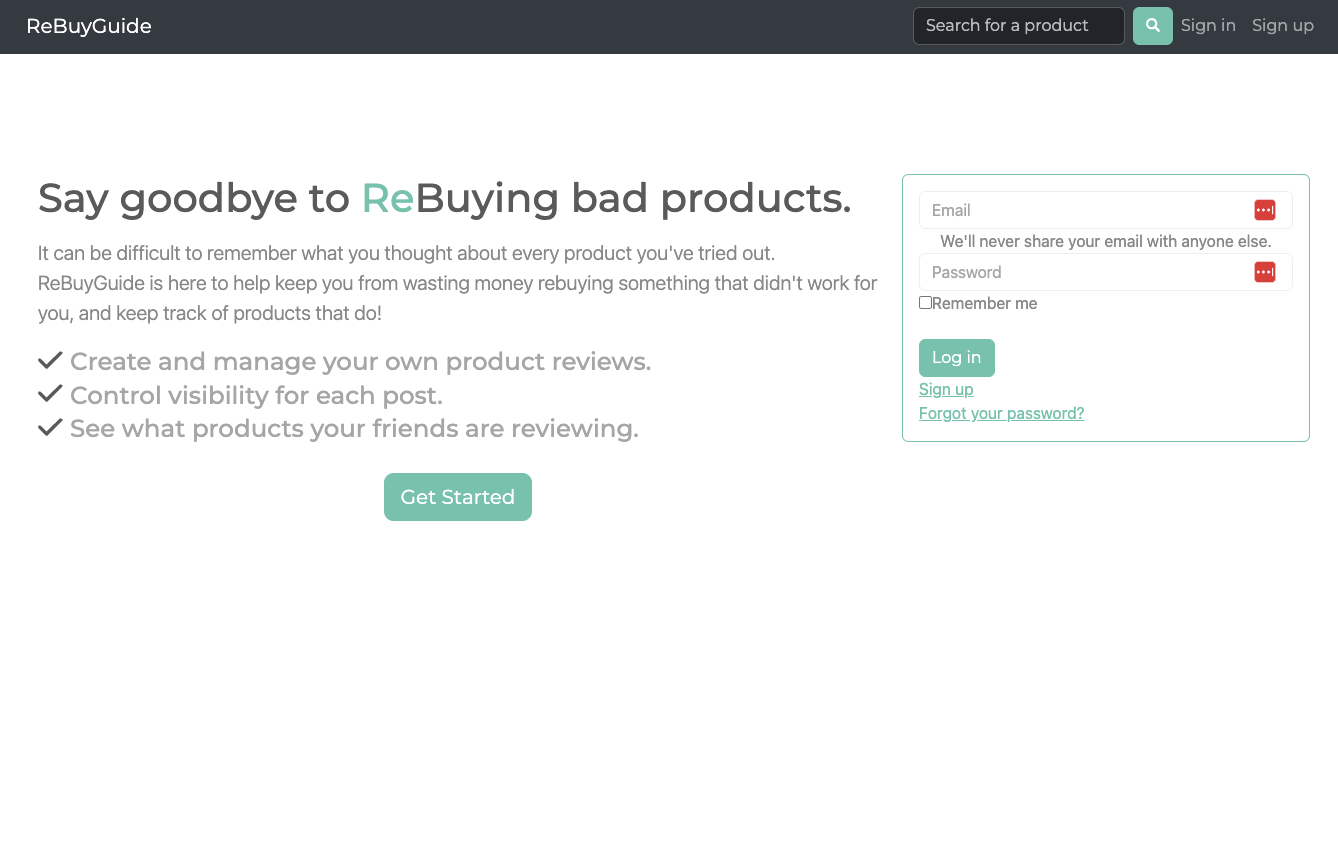Click the checkmark beside 'Create and manage'
1338x843 pixels.
(x=50, y=361)
